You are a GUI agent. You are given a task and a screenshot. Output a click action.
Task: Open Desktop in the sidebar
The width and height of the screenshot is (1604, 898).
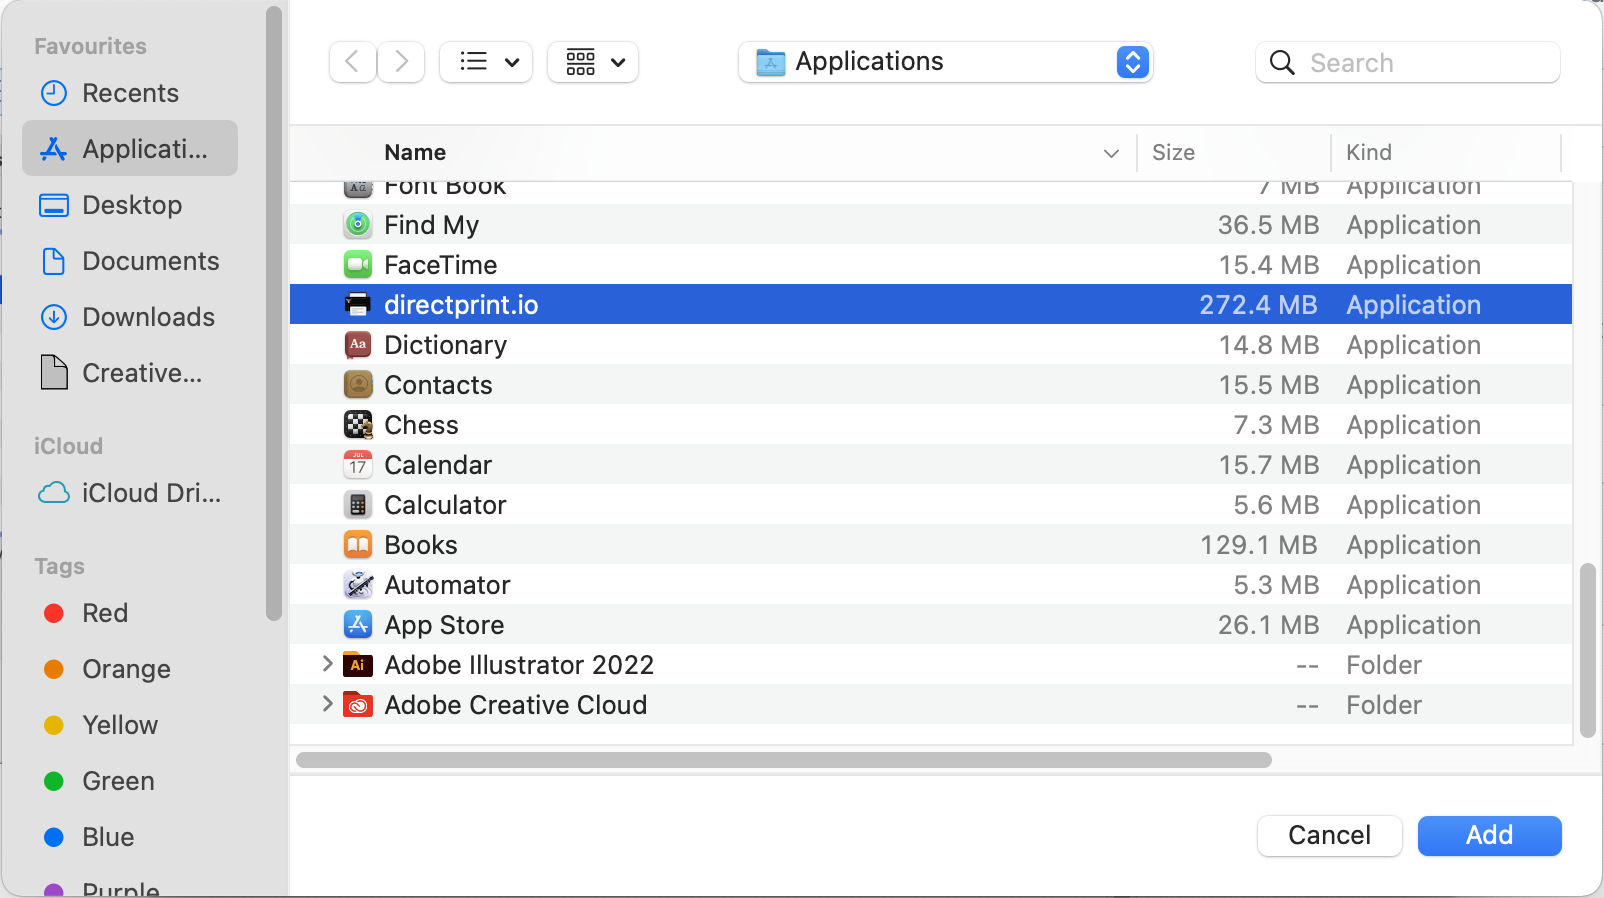pyautogui.click(x=130, y=205)
